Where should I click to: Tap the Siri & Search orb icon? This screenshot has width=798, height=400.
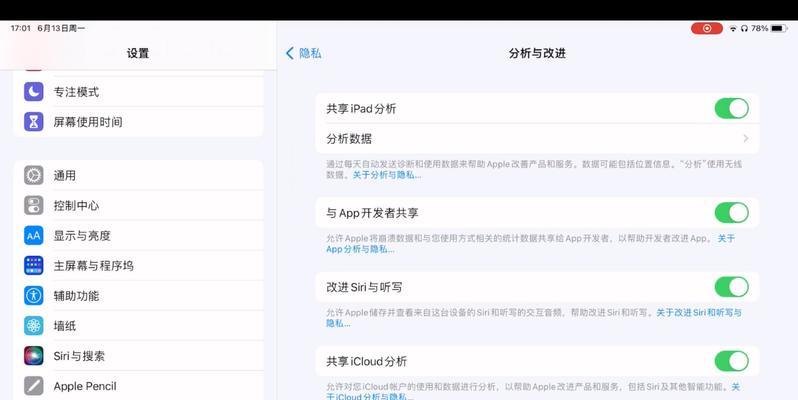click(x=34, y=356)
